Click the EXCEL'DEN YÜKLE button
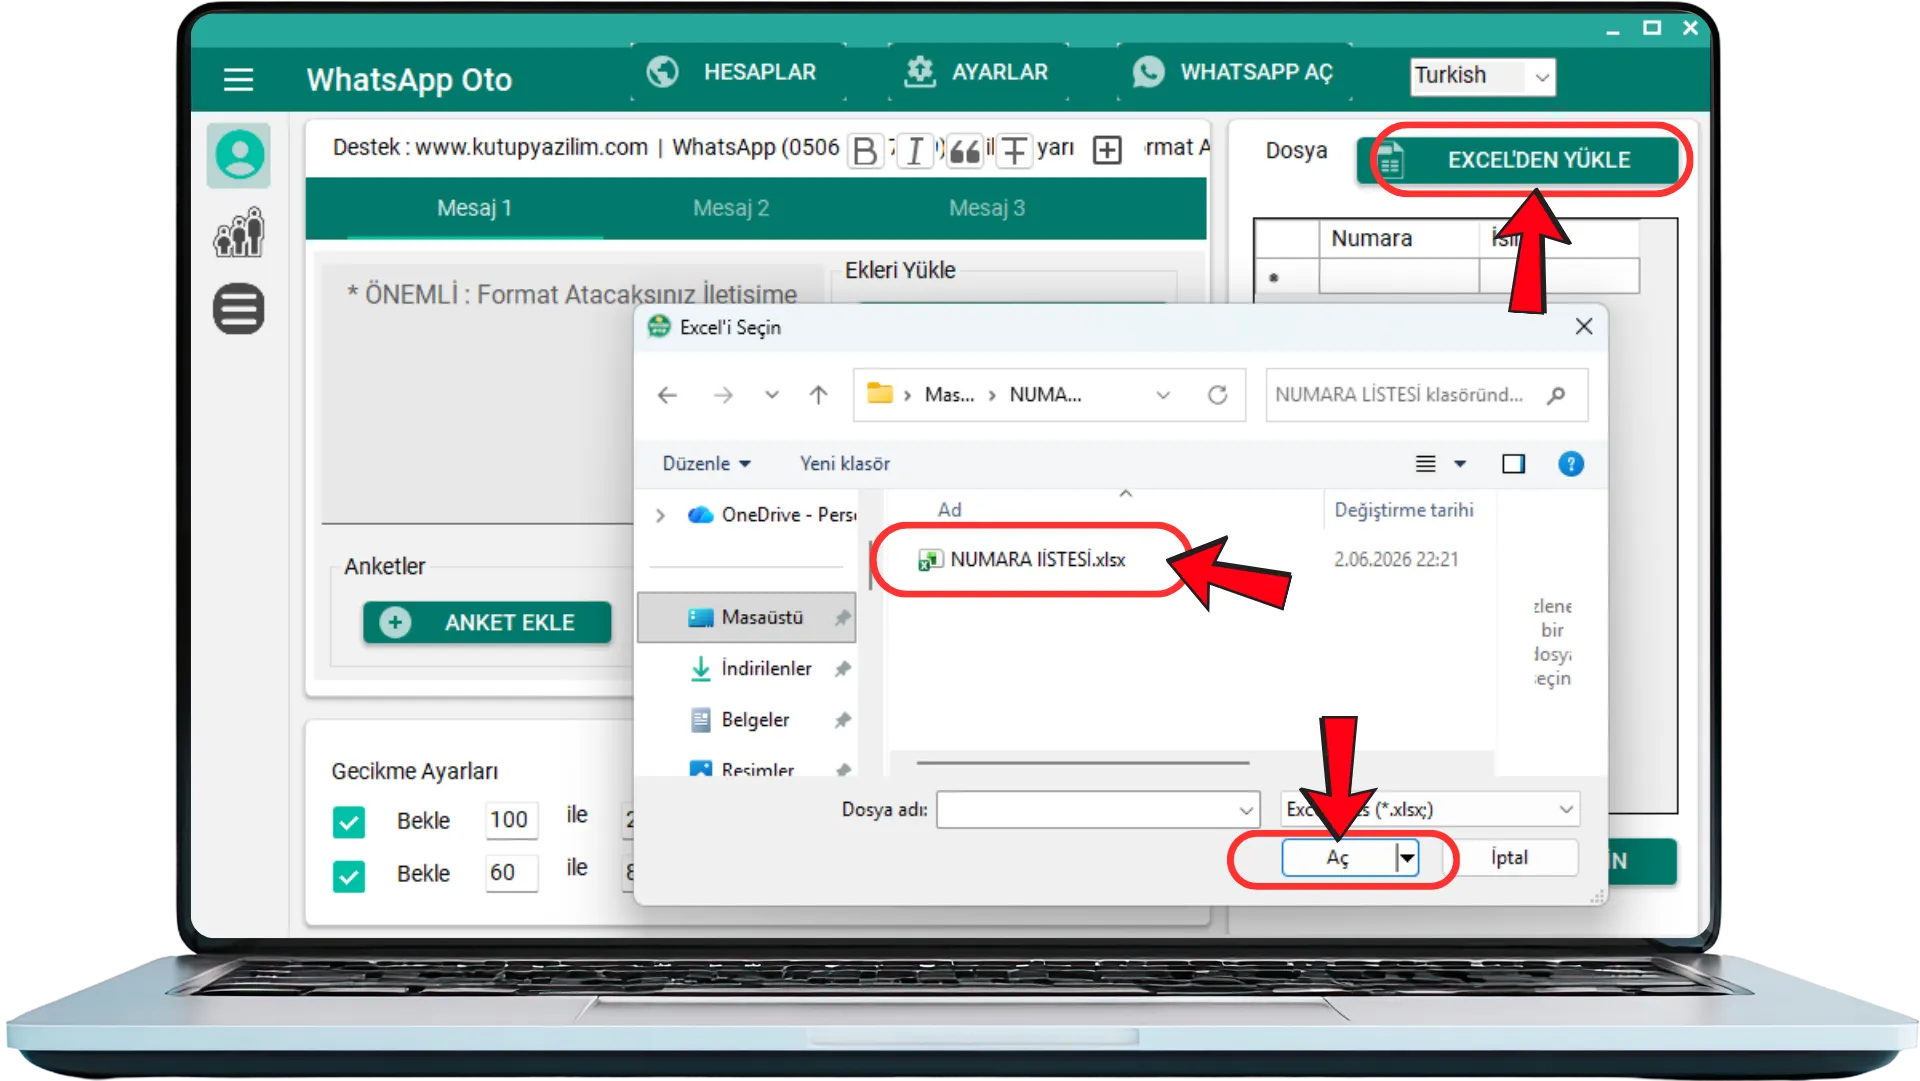 click(x=1518, y=160)
